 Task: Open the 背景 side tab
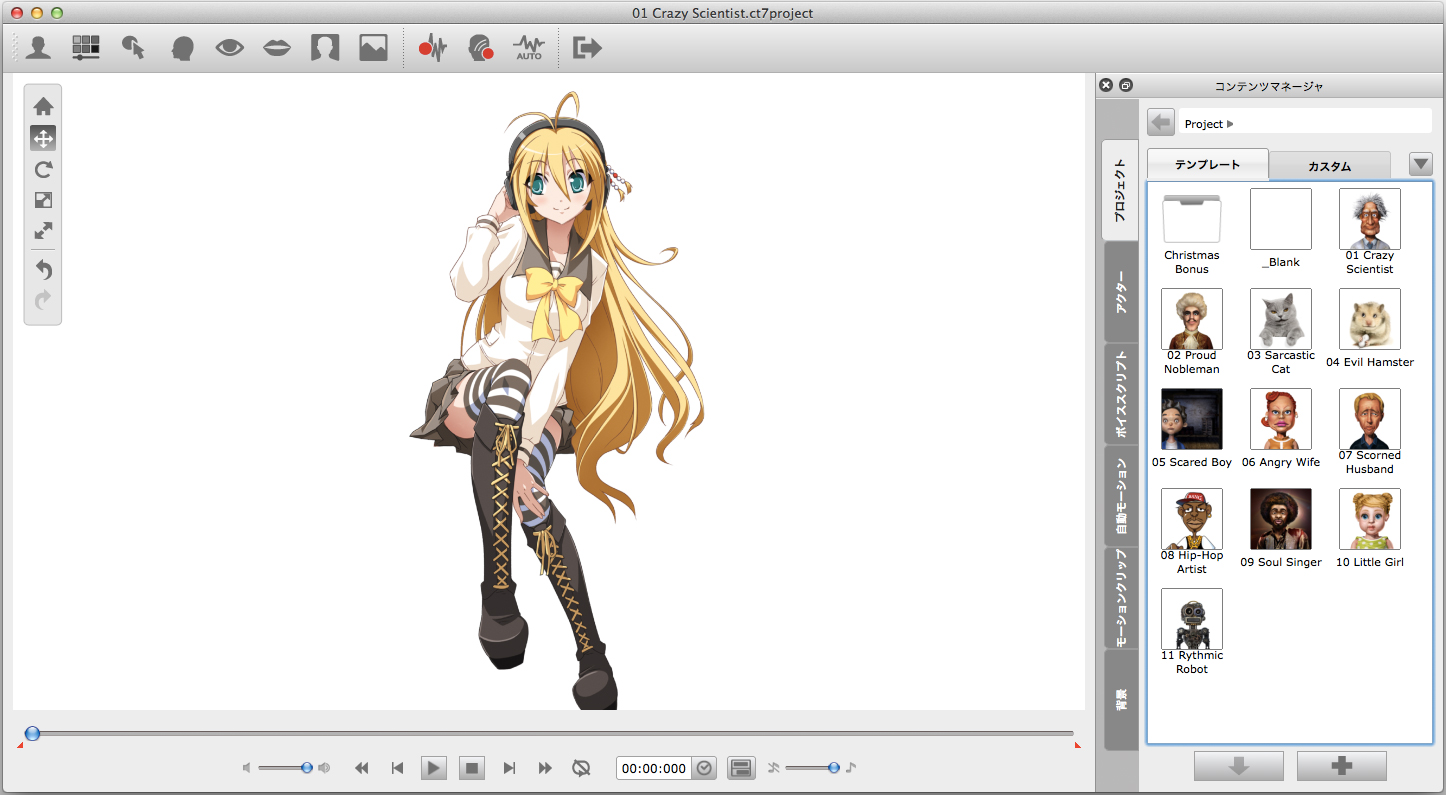pos(1120,699)
